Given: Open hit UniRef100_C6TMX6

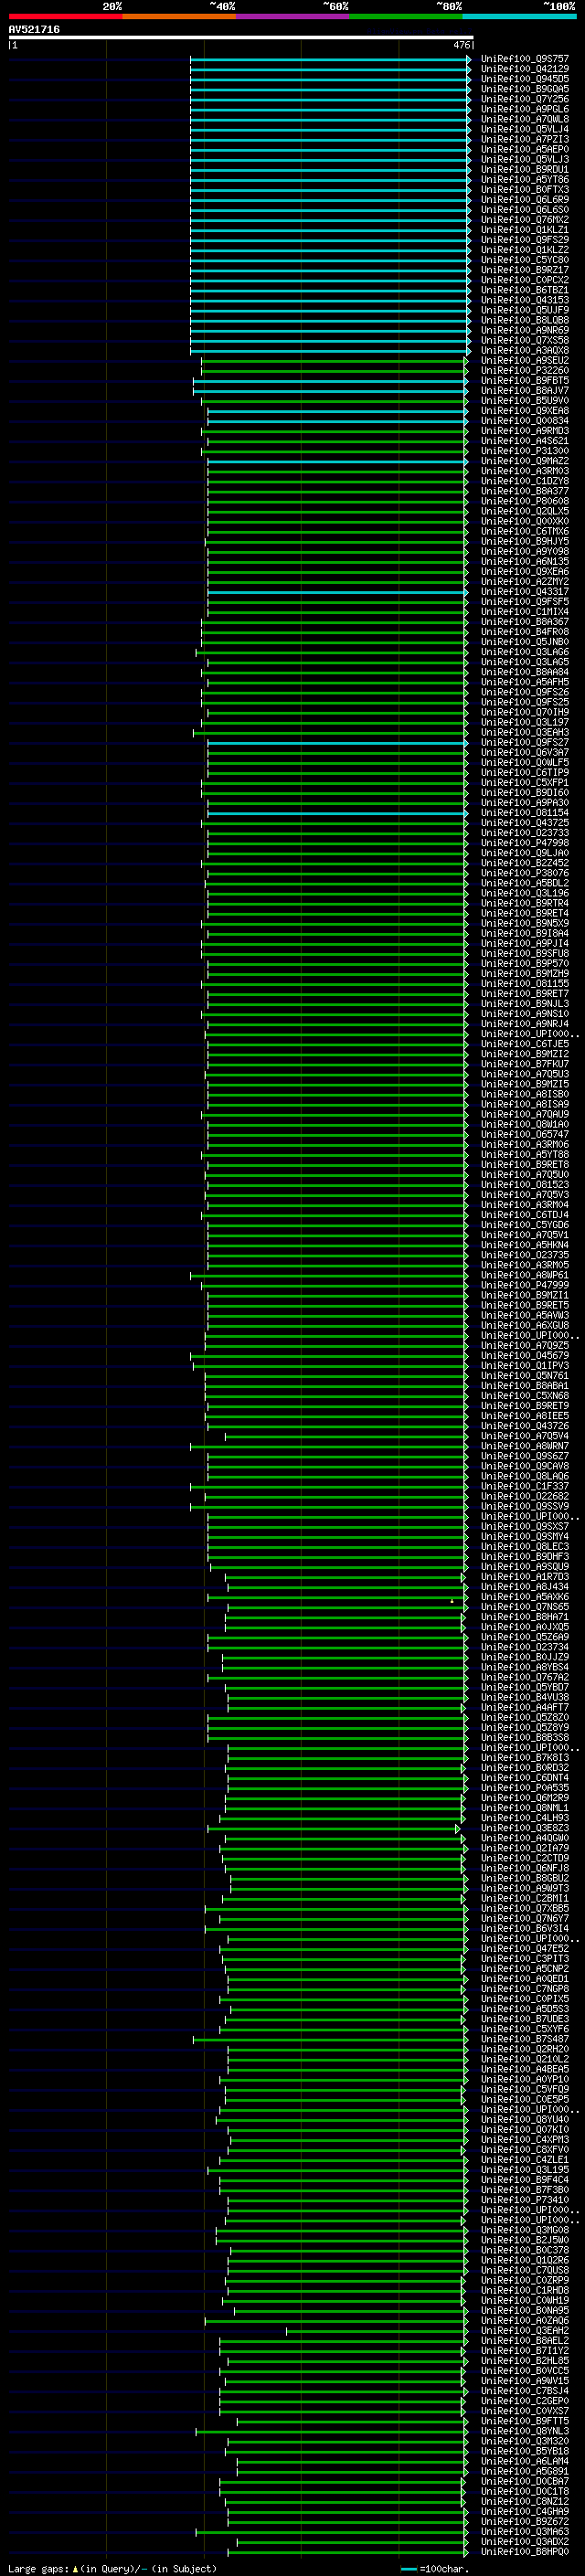Looking at the screenshot, I should click(525, 532).
